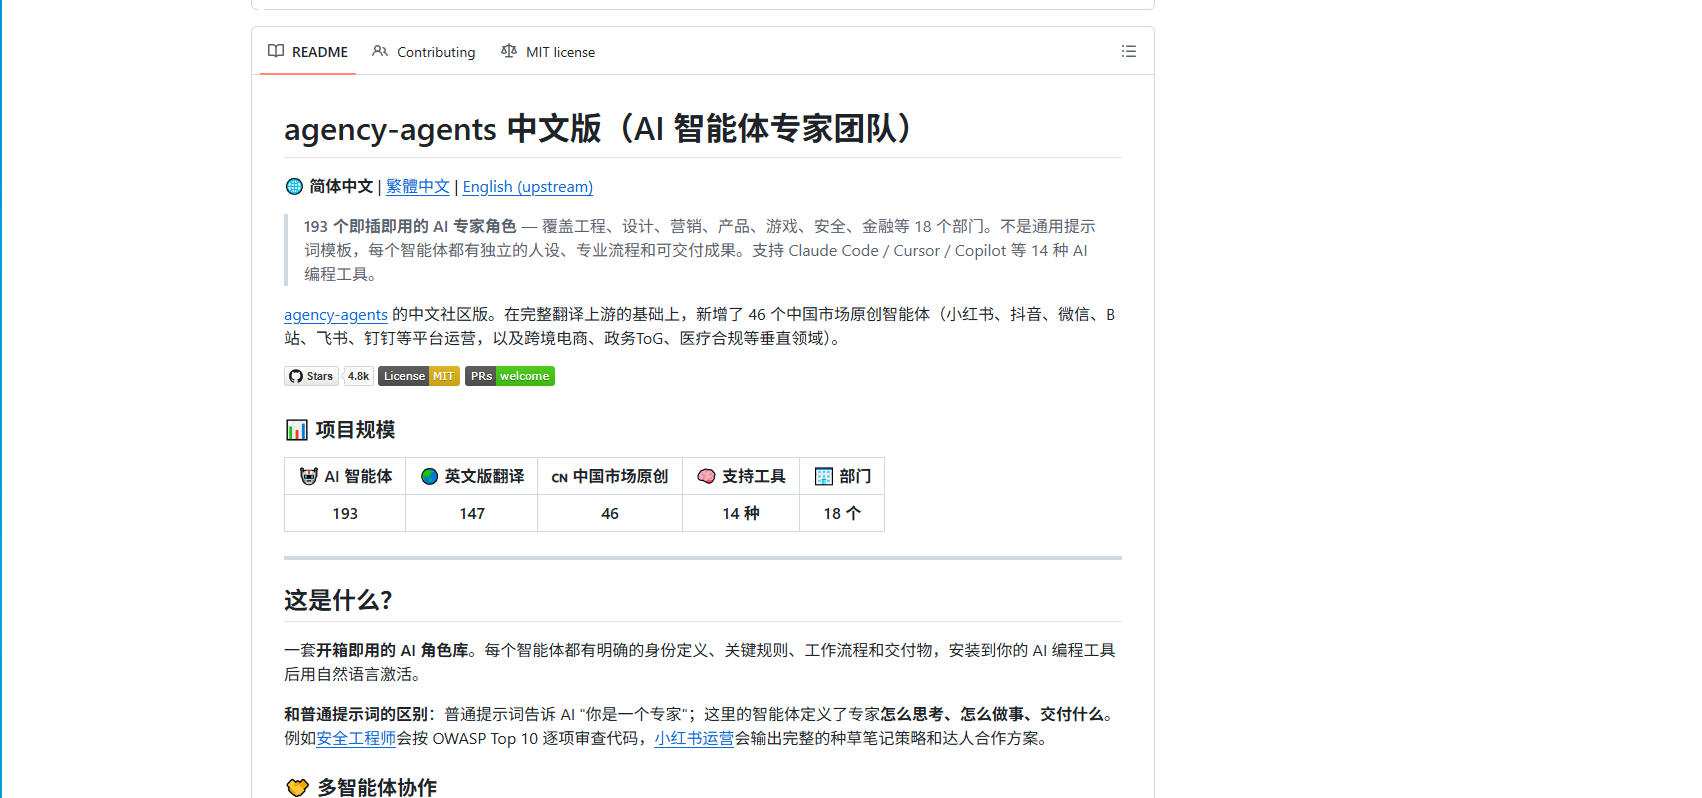1702x798 pixels.
Task: Click the CN flag icon in 中国市场原创 header
Action: click(559, 477)
